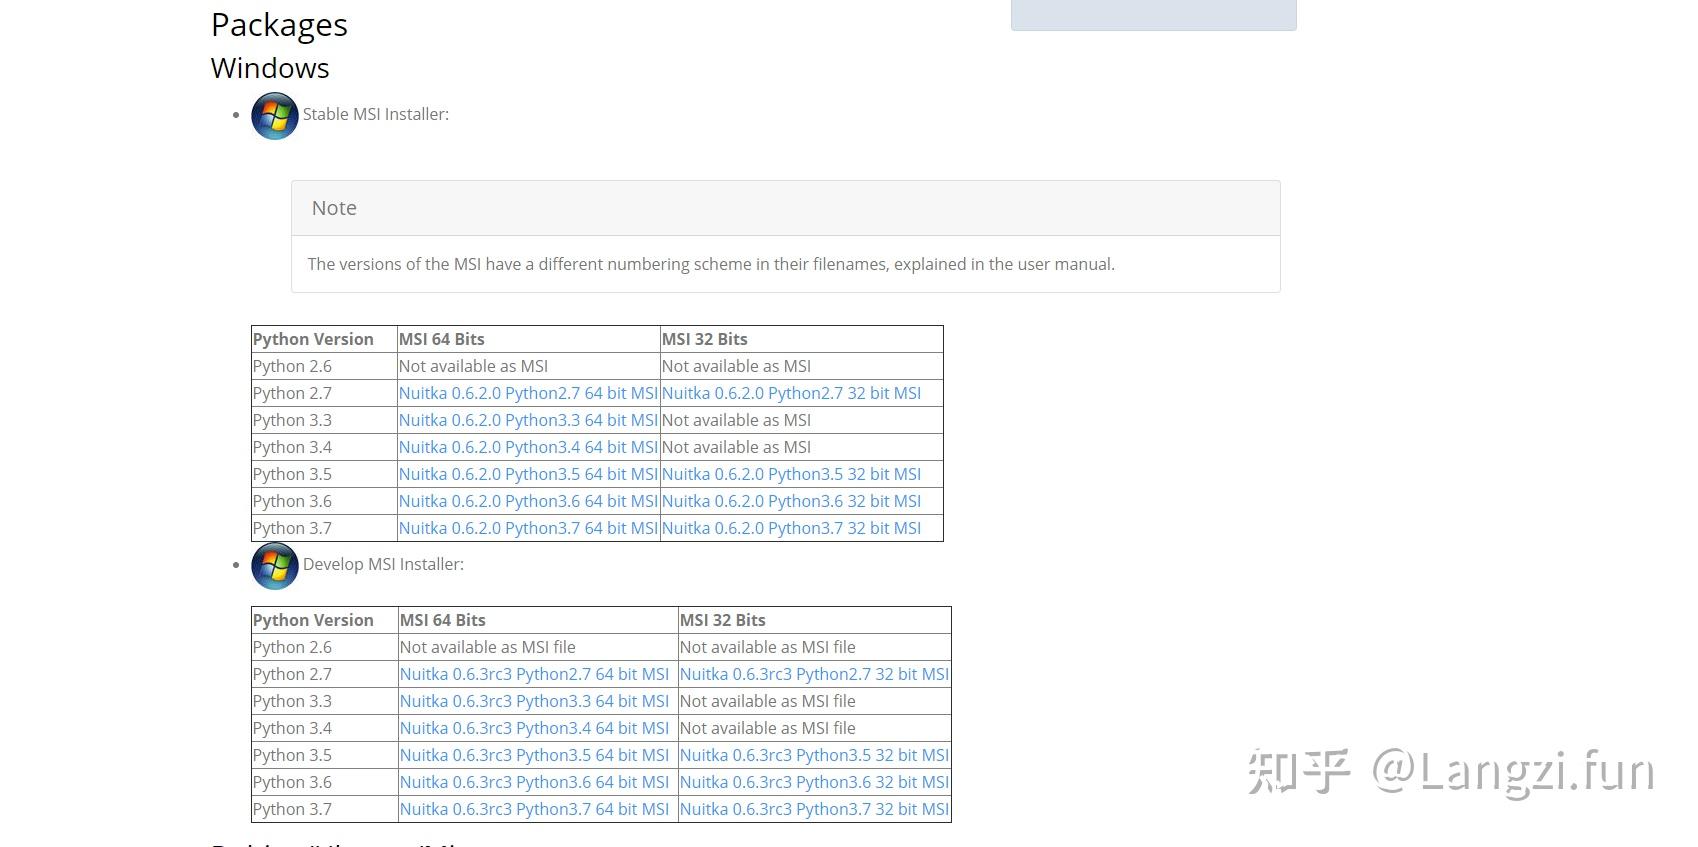Click the Windows logo beside Stable MSI Installer
Image resolution: width=1698 pixels, height=847 pixels.
(x=275, y=116)
